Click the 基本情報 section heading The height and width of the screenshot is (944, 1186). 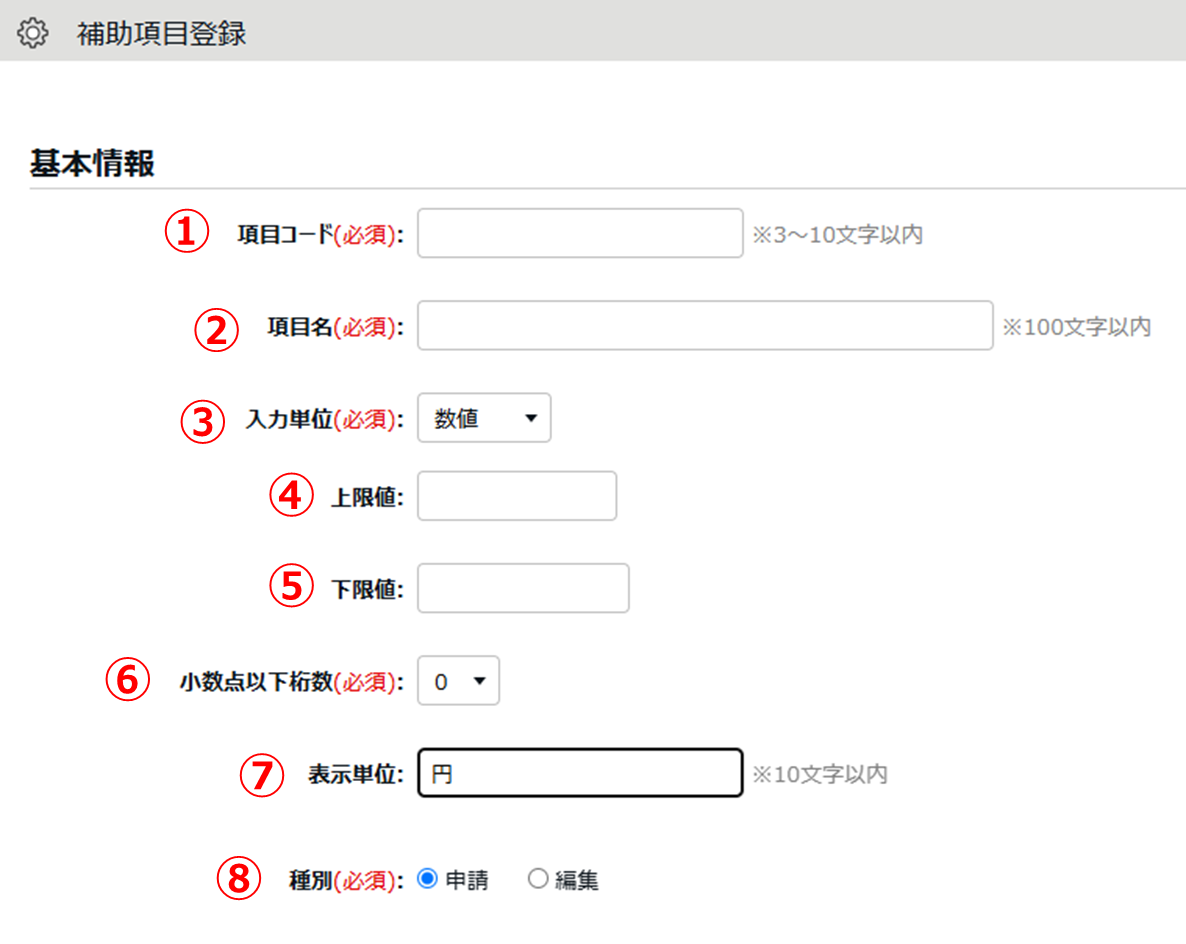point(92,163)
